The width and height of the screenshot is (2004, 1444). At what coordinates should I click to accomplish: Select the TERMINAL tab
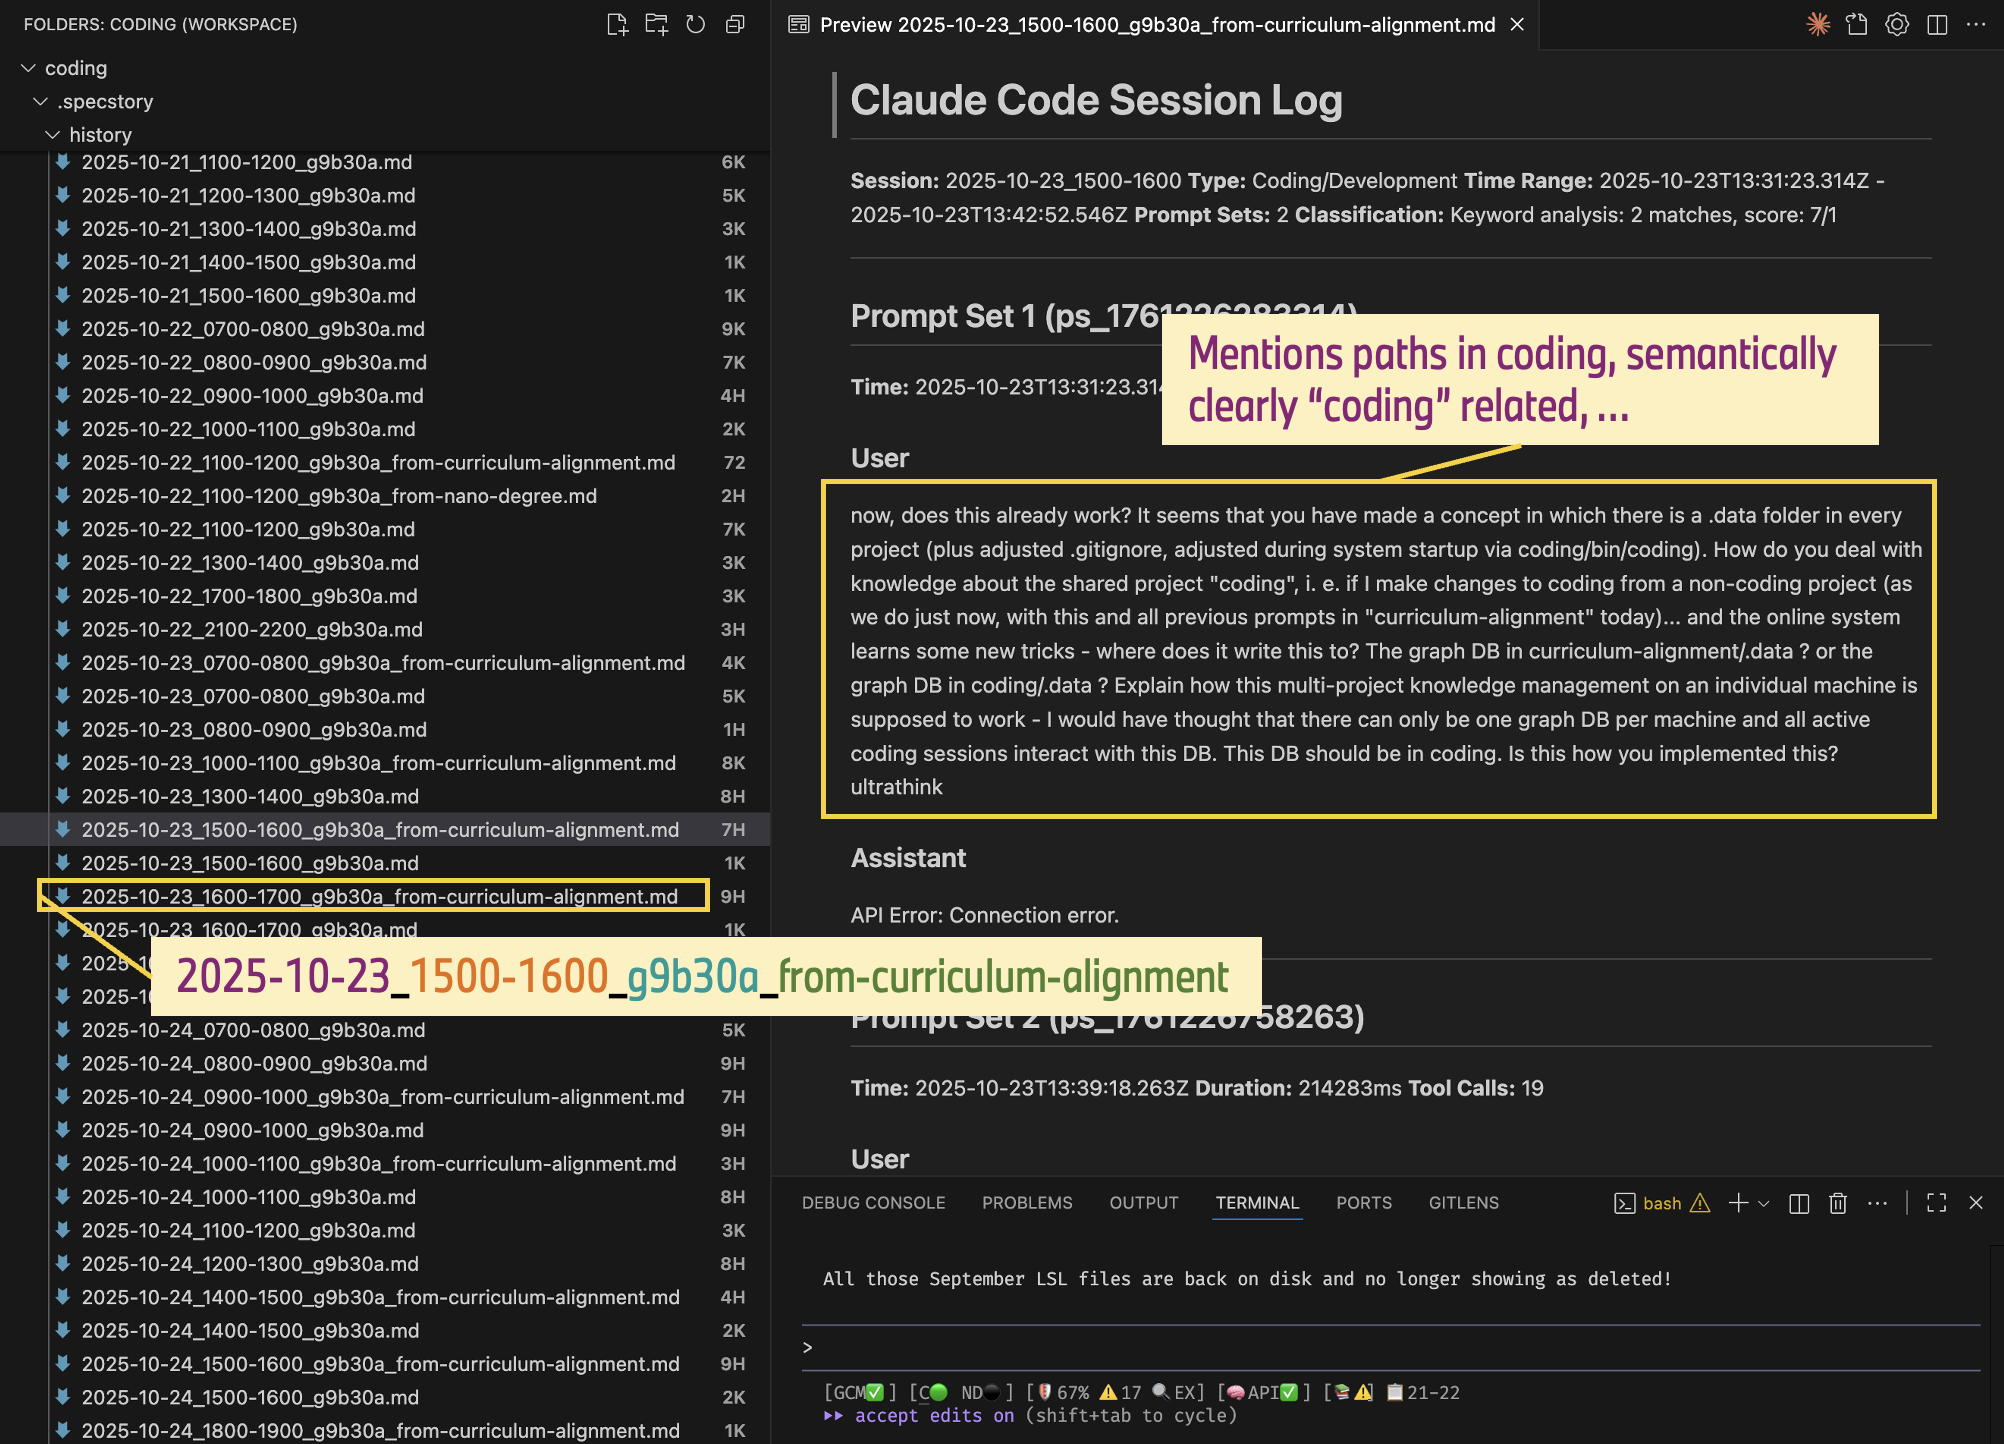(1257, 1203)
